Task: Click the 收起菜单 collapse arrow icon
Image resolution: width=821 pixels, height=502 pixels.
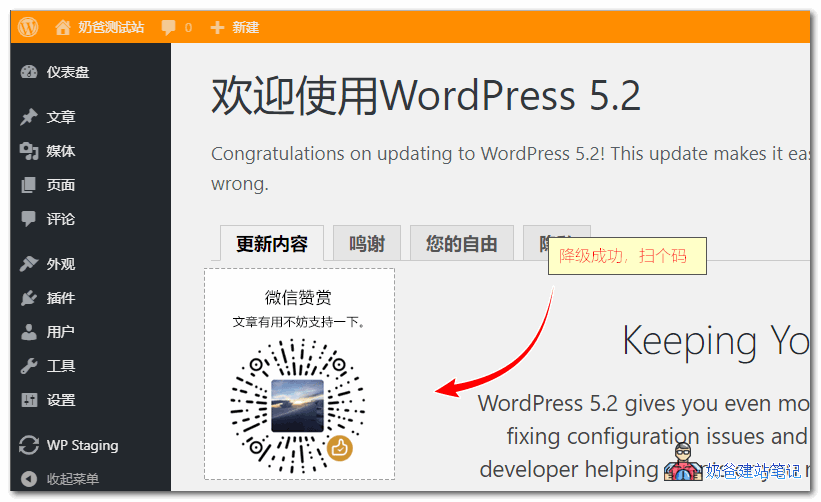Action: 29,478
